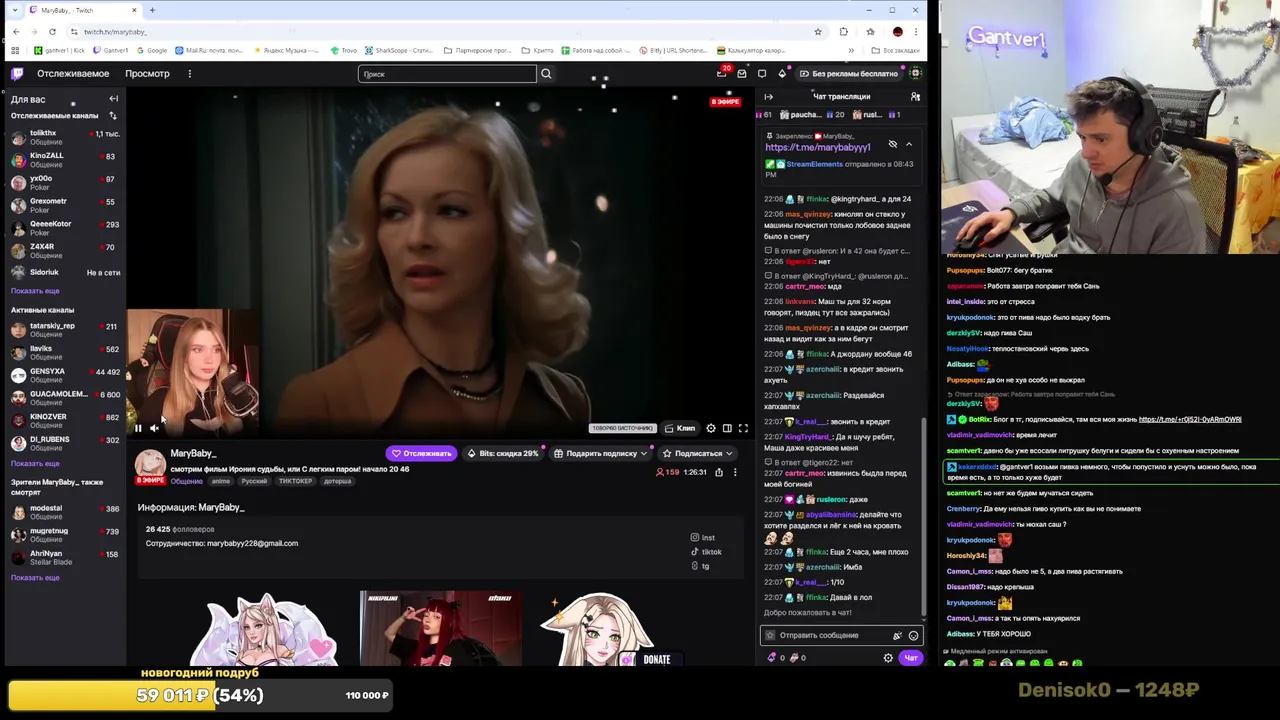Show more followed channels (Показать еще)
This screenshot has height=720, width=1280.
(35, 291)
